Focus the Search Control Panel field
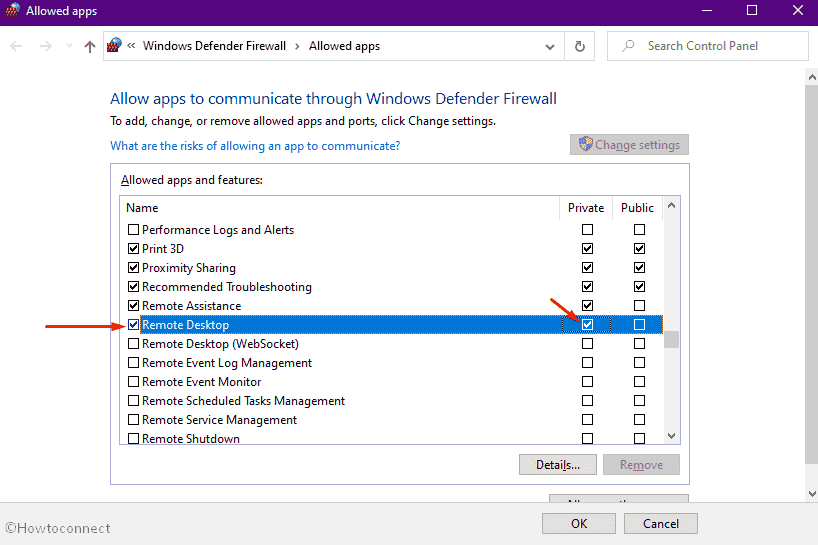Image resolution: width=818 pixels, height=545 pixels. [707, 46]
